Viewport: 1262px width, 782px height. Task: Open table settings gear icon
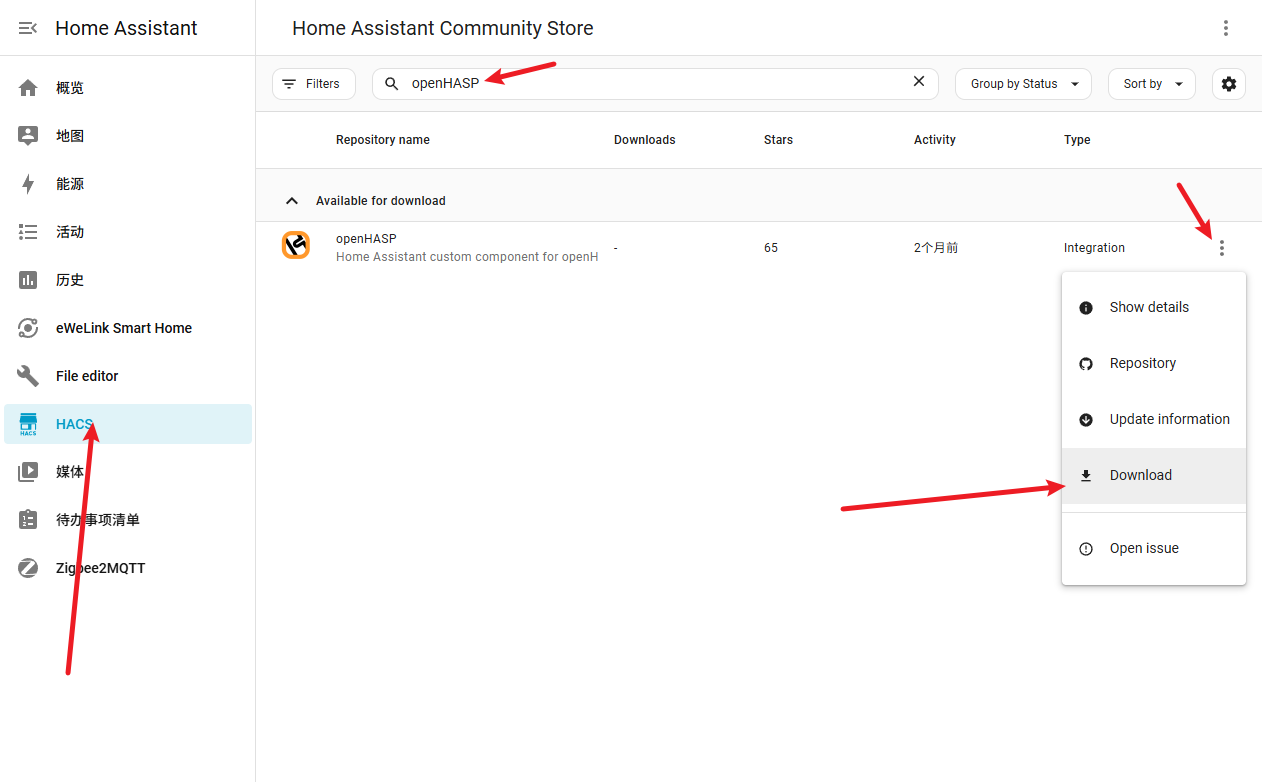click(1229, 84)
